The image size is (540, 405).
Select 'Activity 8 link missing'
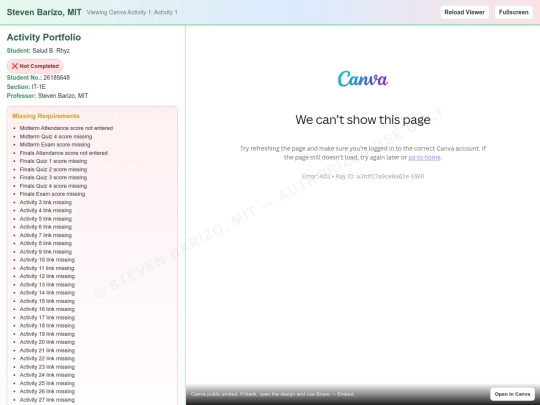pyautogui.click(x=46, y=243)
